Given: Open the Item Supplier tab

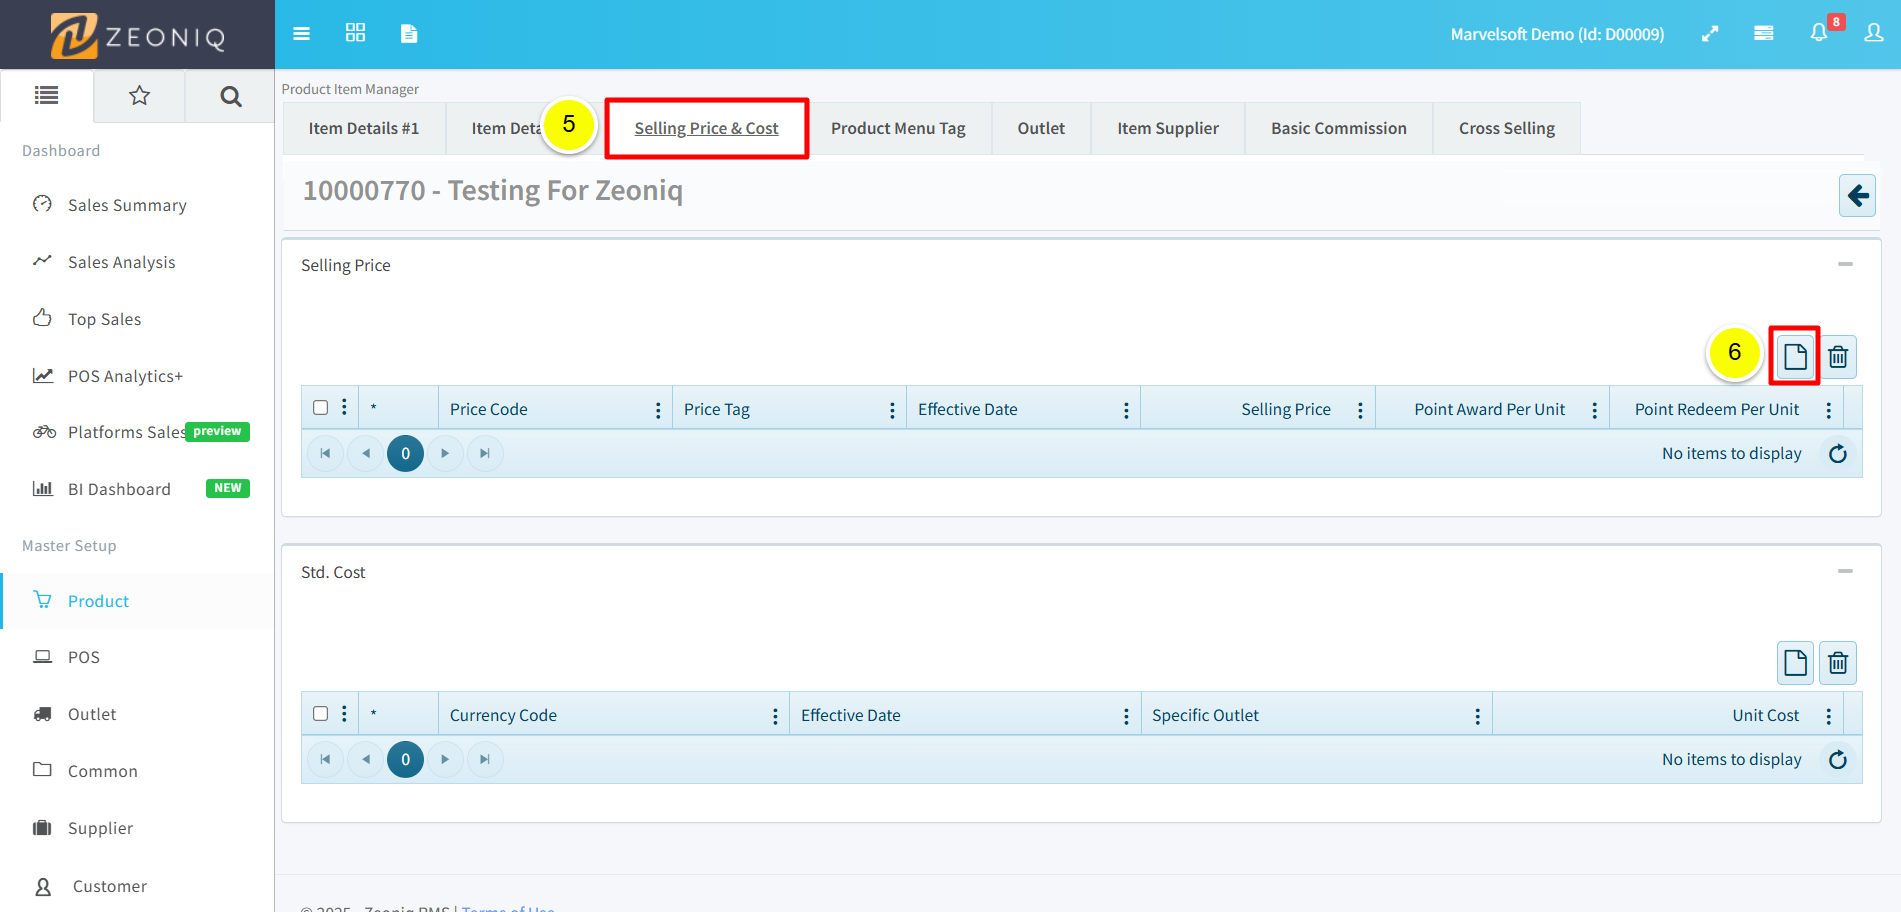Looking at the screenshot, I should (x=1168, y=128).
